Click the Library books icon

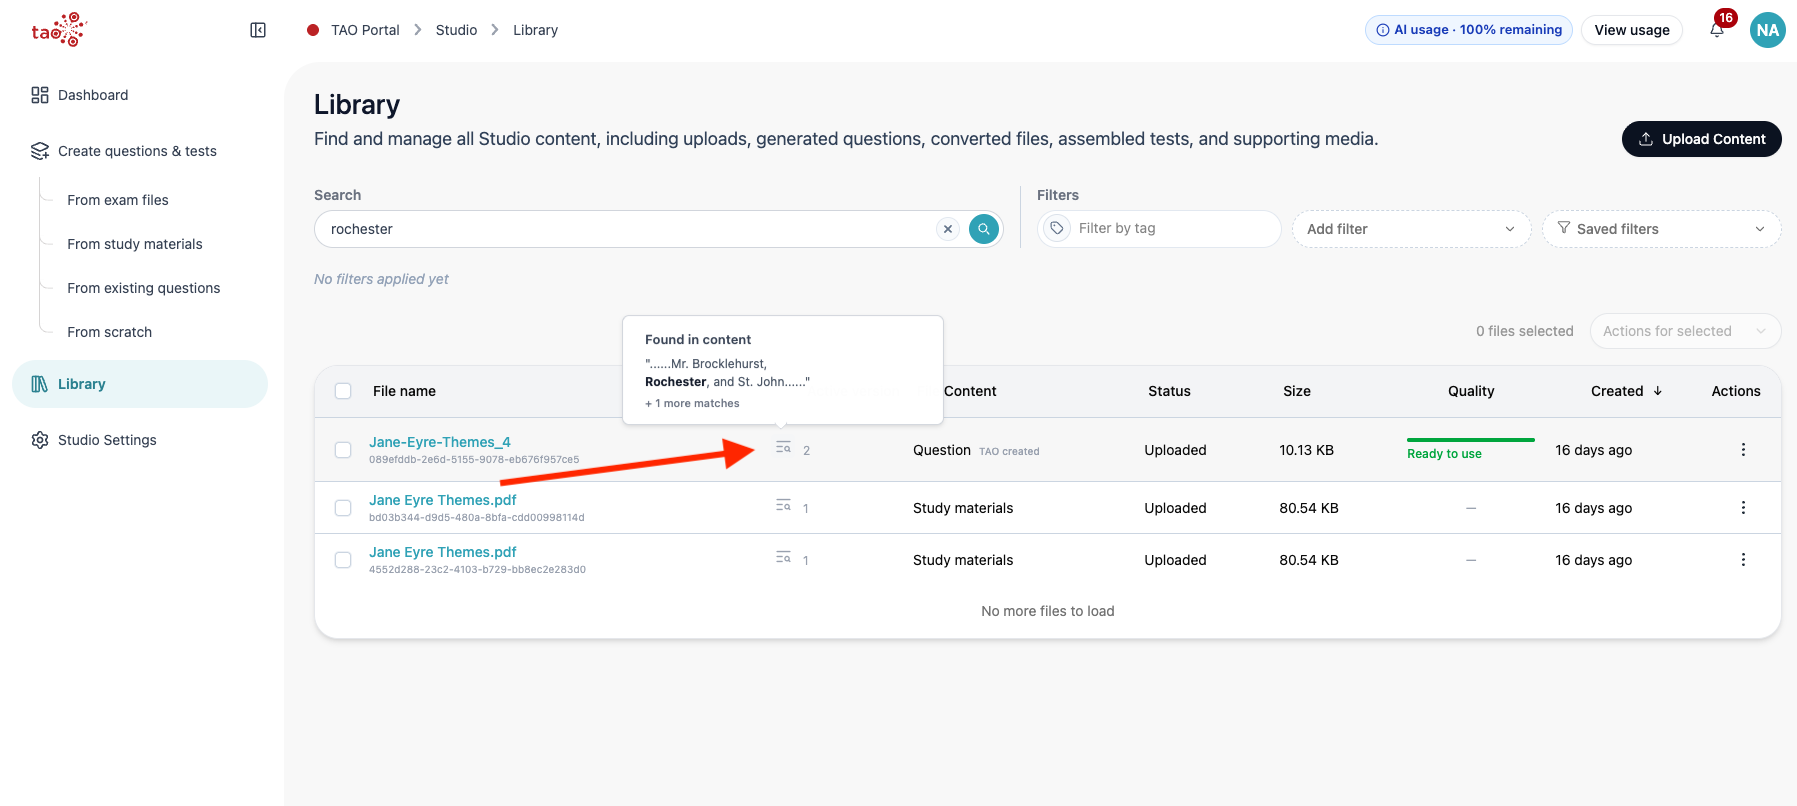(x=40, y=384)
